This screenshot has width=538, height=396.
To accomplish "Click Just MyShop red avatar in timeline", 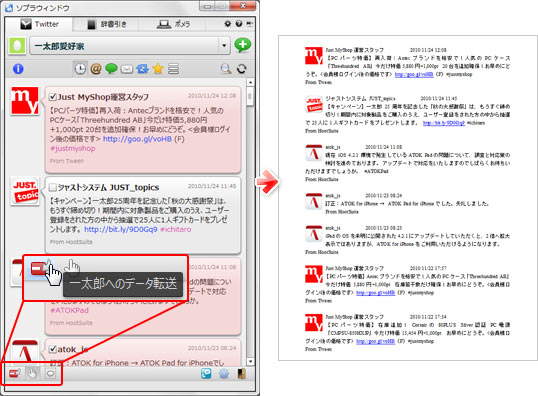I will pos(25,101).
